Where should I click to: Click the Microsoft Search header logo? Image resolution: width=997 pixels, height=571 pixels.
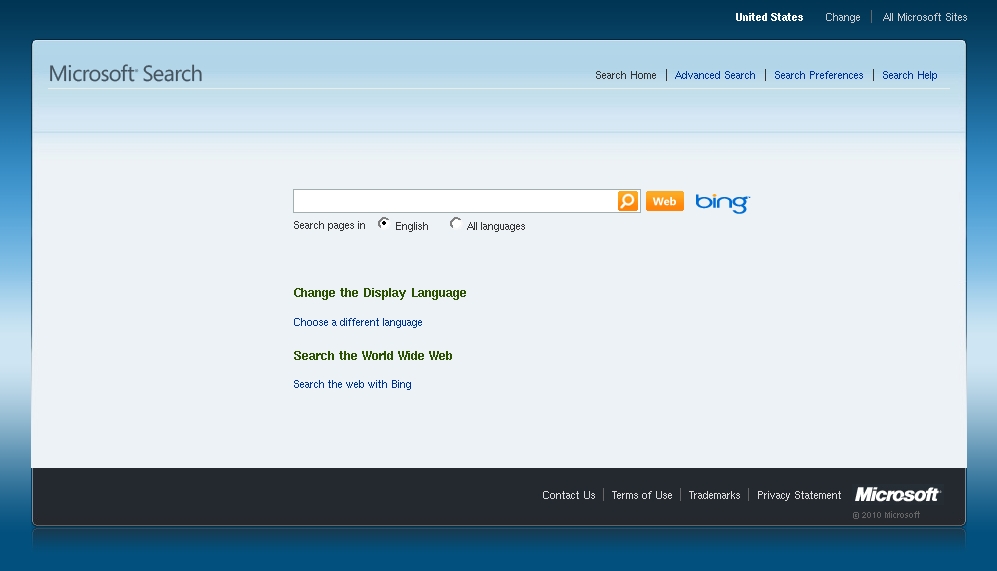pos(126,74)
